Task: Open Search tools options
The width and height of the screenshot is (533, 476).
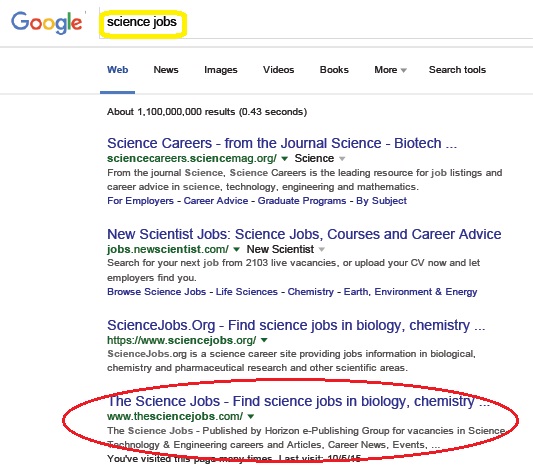Action: (457, 70)
